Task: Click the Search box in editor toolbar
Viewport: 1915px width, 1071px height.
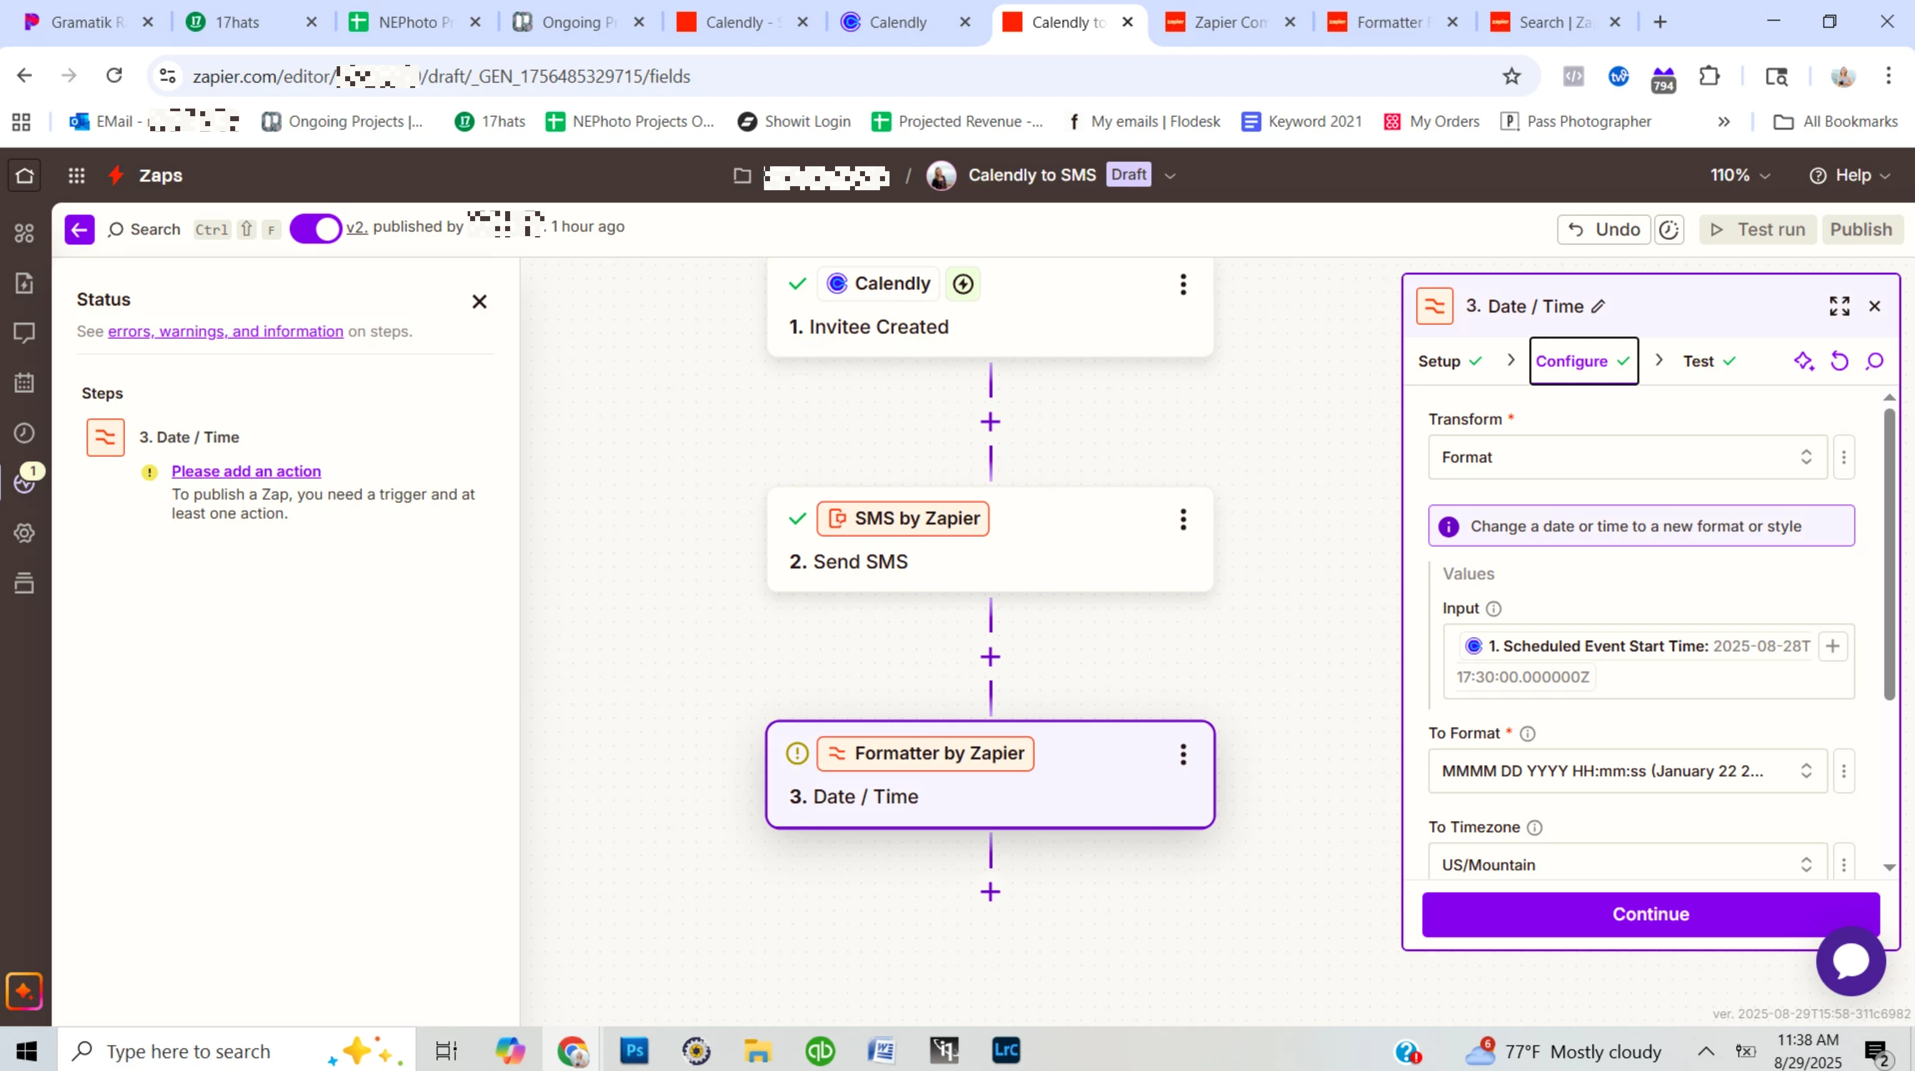Action: pos(144,229)
